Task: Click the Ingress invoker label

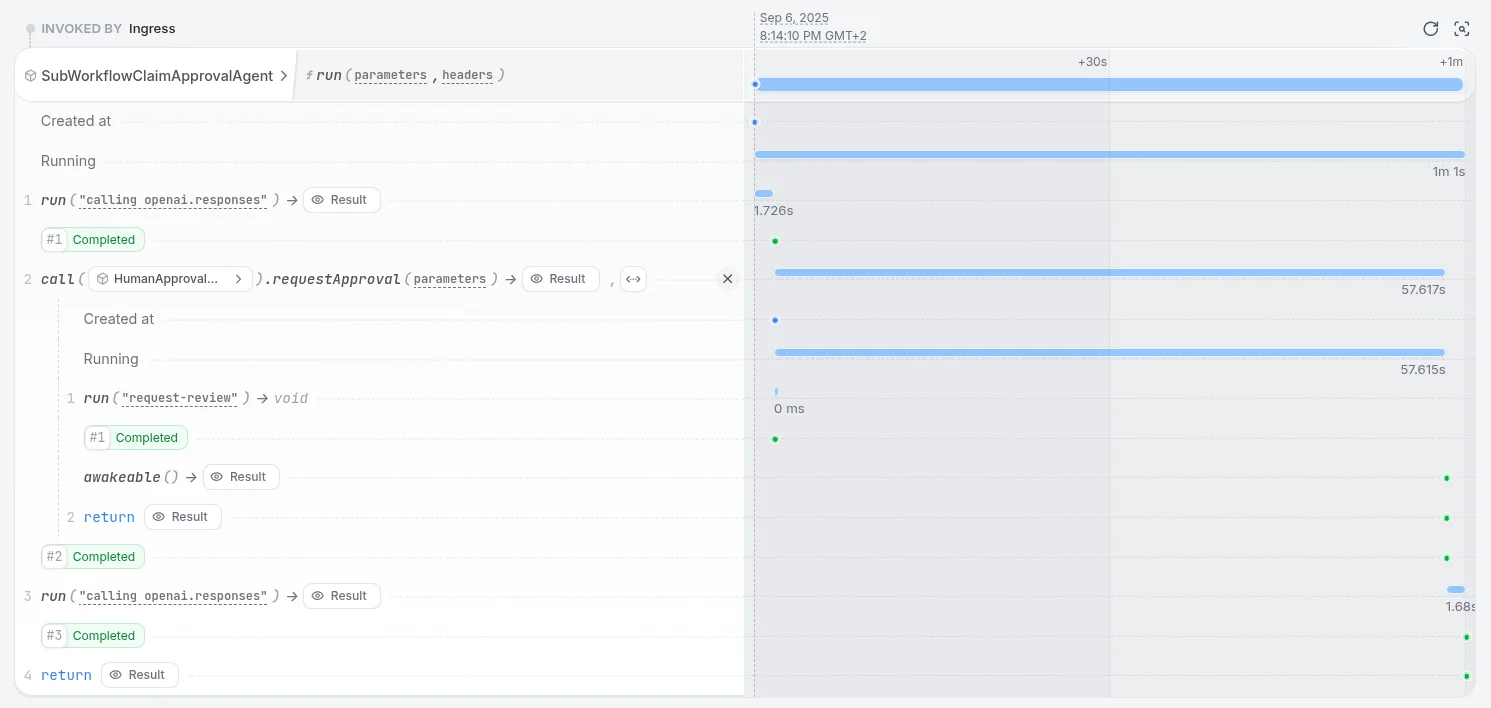Action: (x=152, y=29)
